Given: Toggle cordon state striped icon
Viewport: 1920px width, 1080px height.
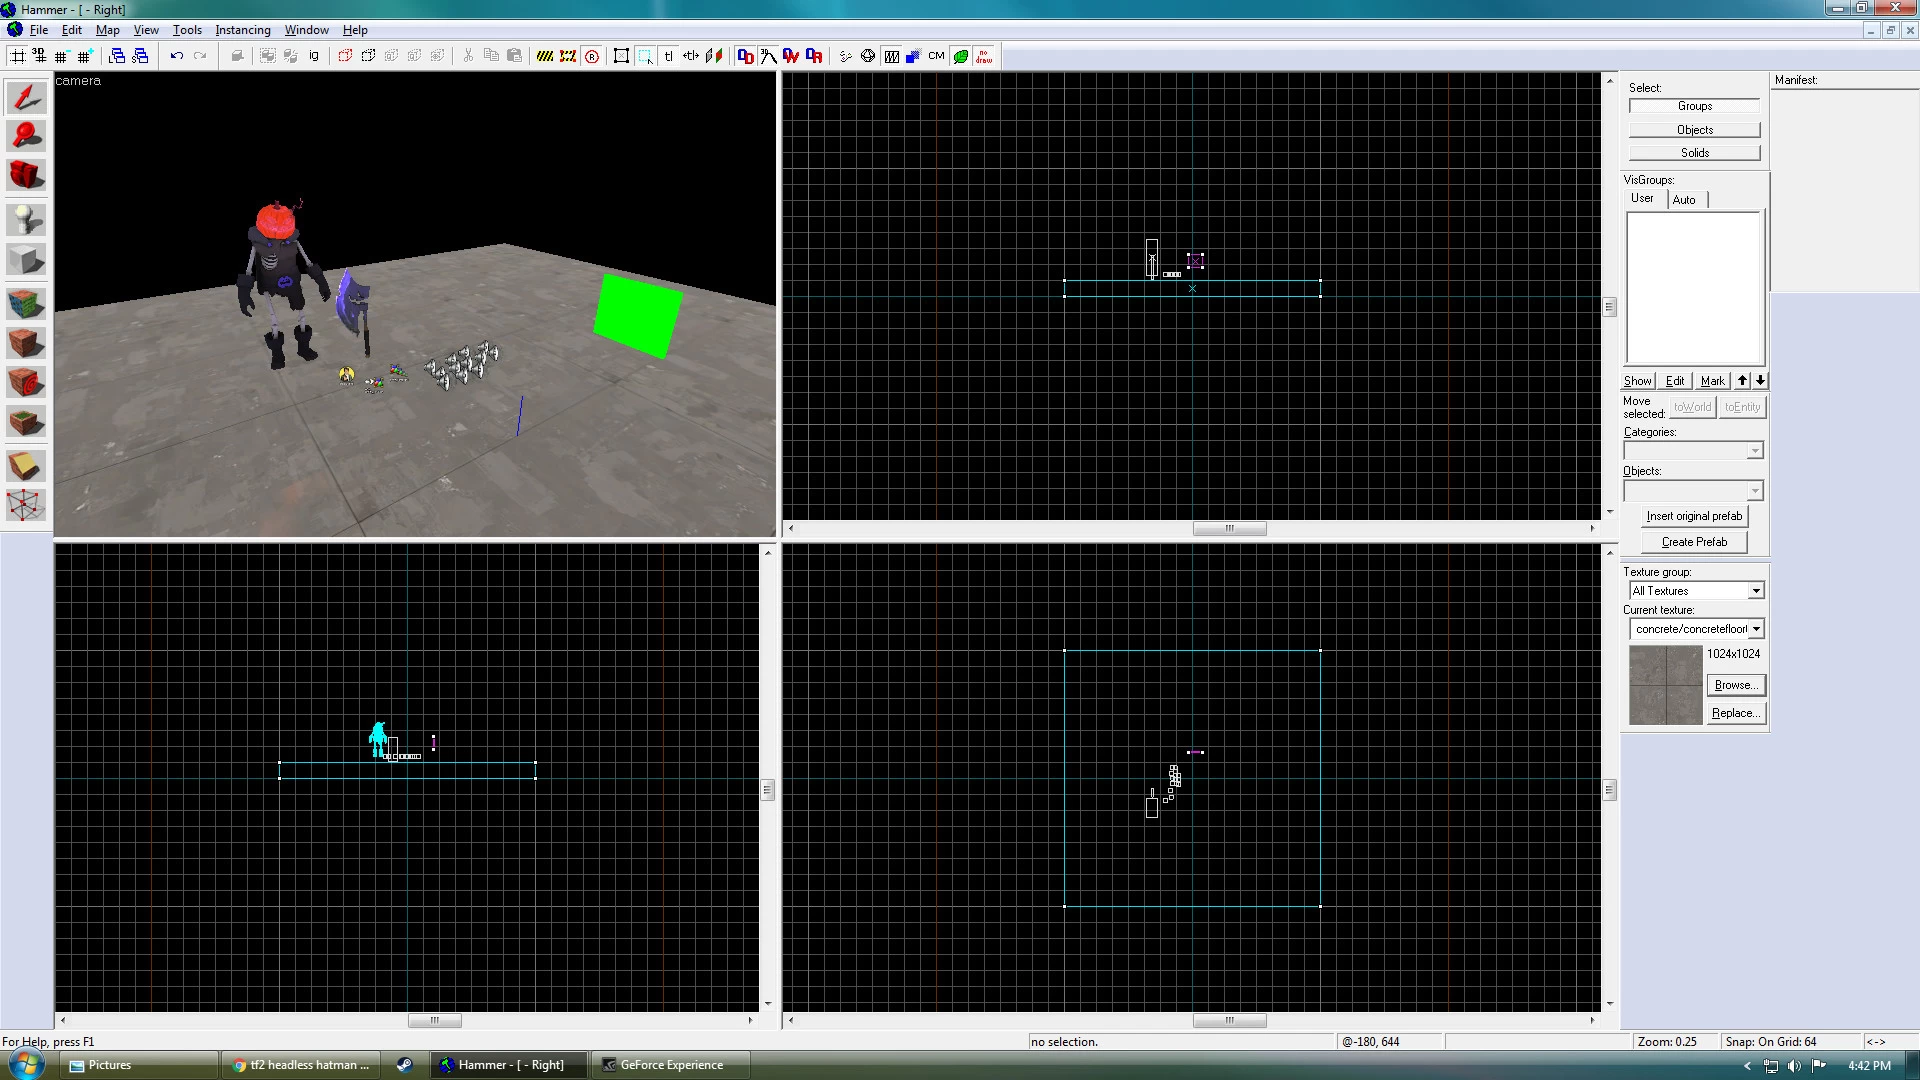Looking at the screenshot, I should [545, 56].
